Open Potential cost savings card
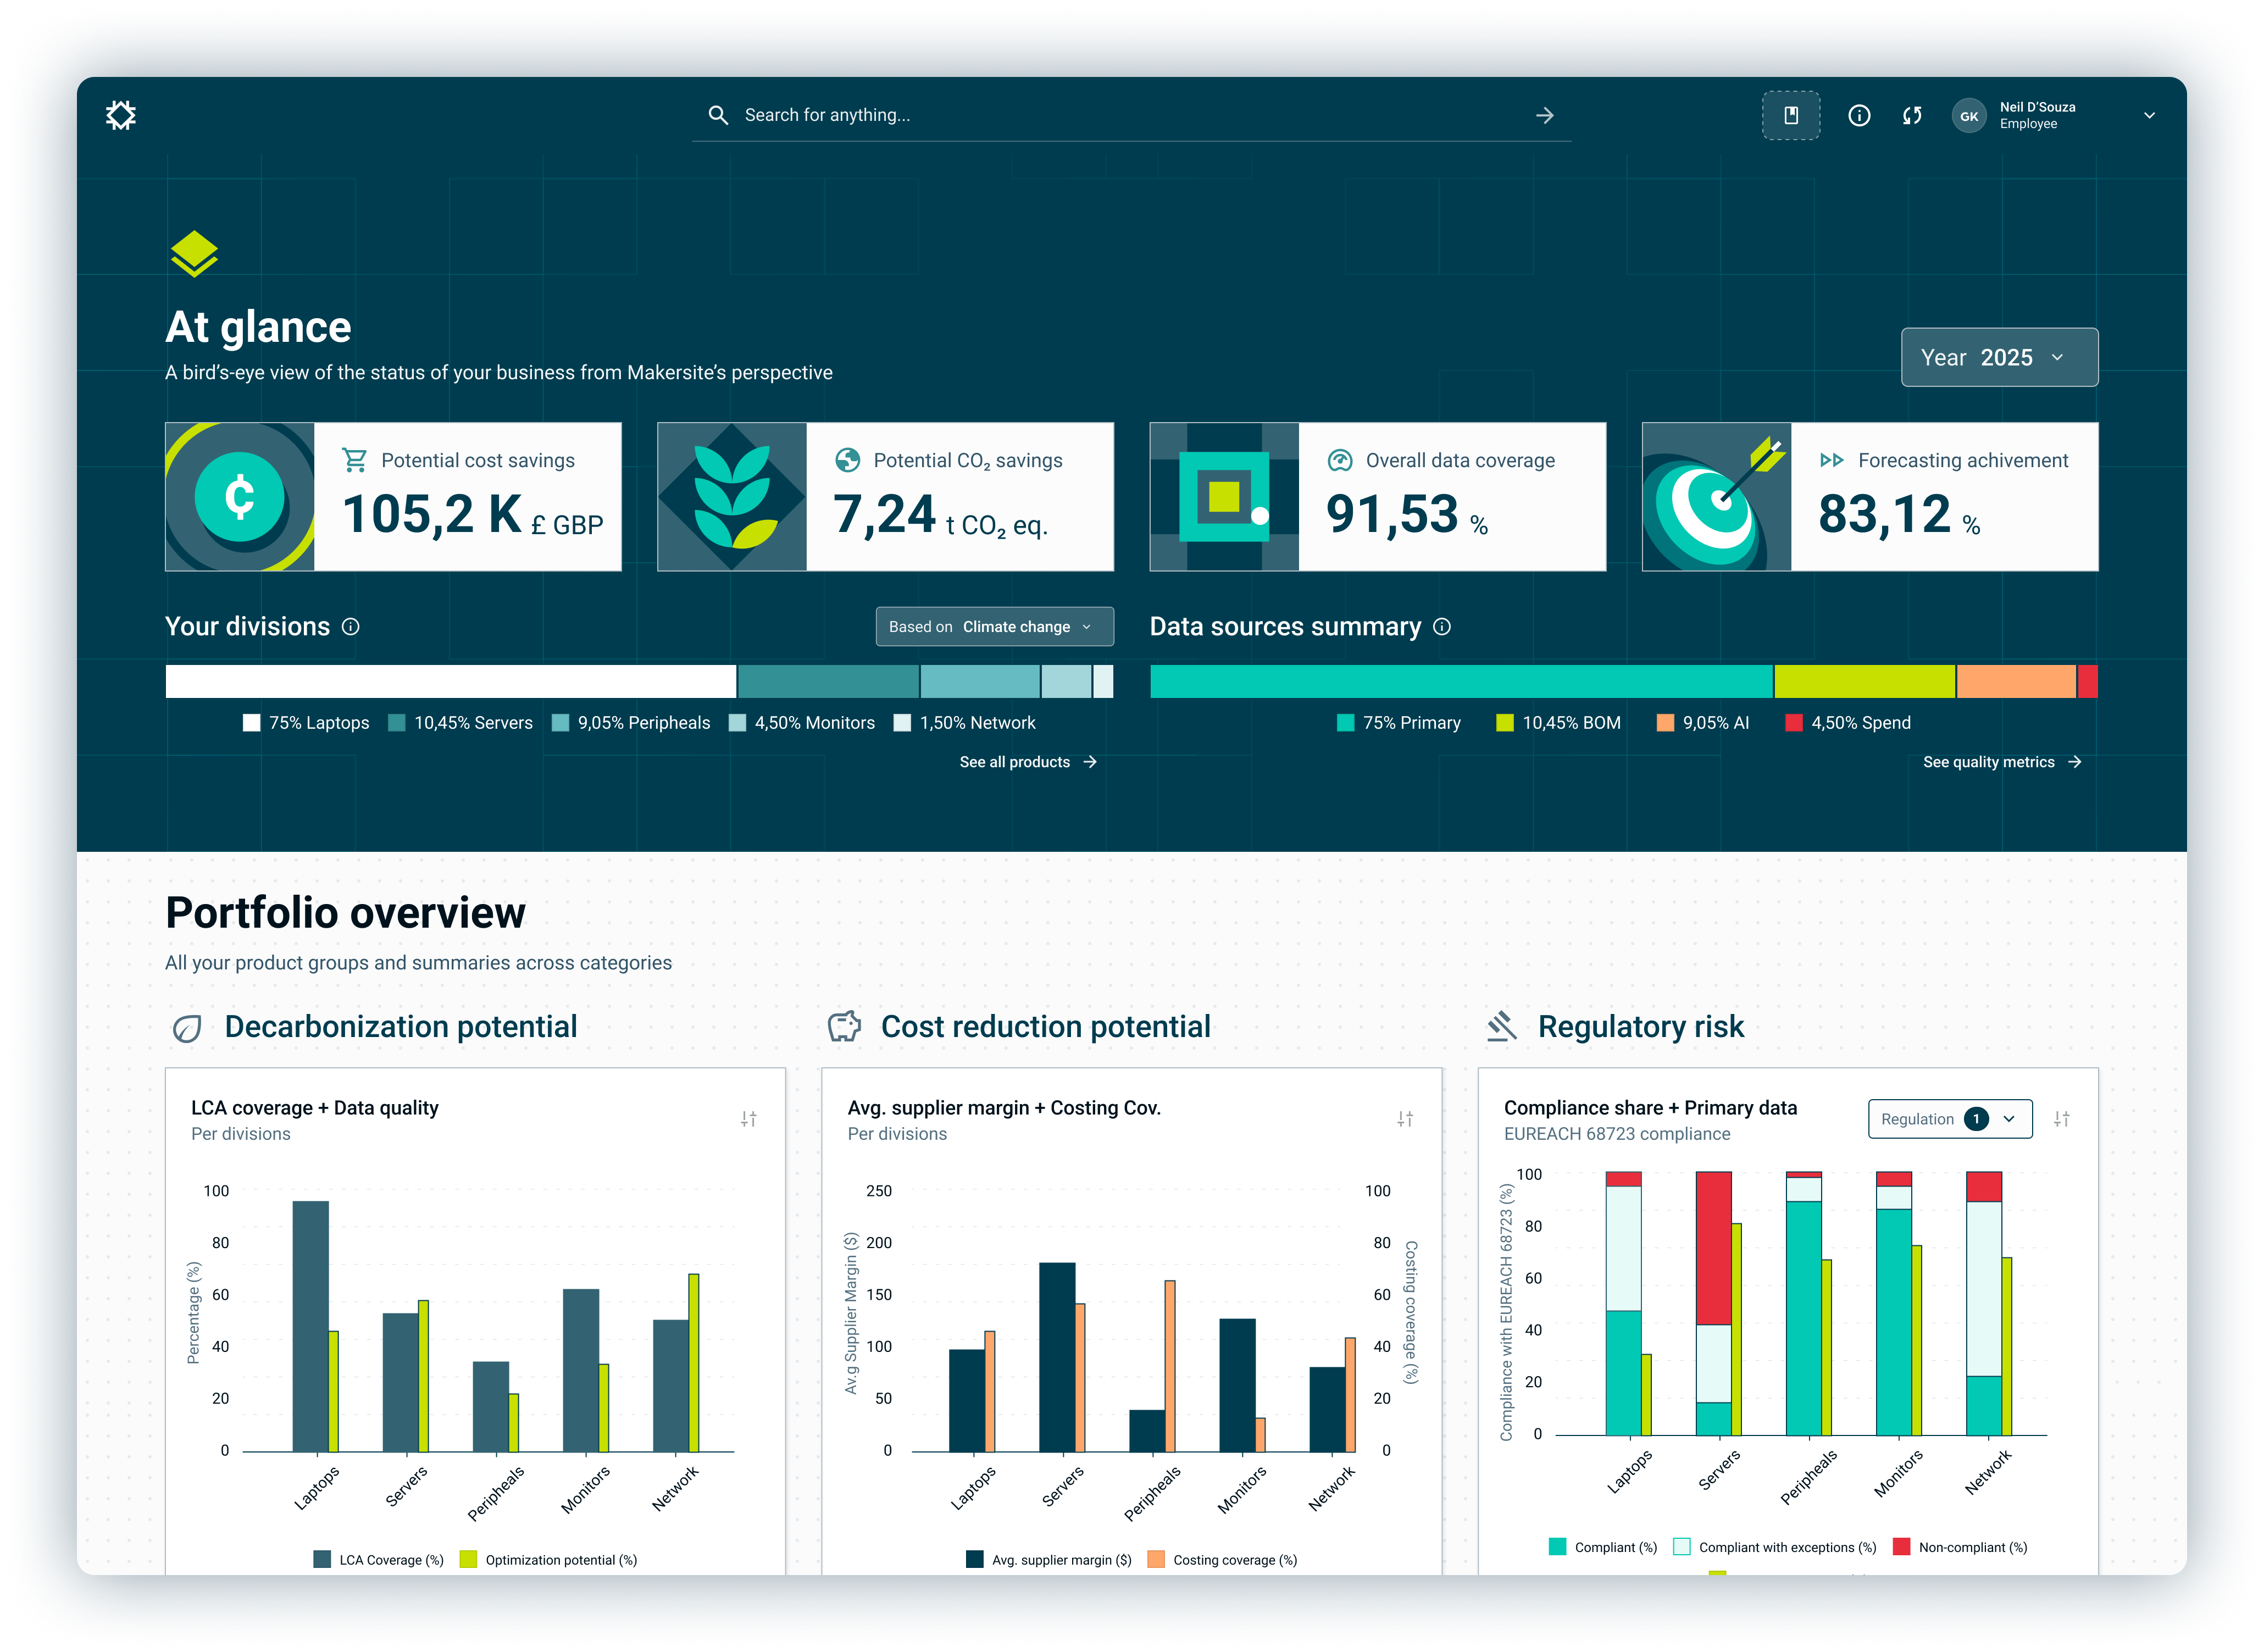2264x1652 pixels. click(x=393, y=497)
